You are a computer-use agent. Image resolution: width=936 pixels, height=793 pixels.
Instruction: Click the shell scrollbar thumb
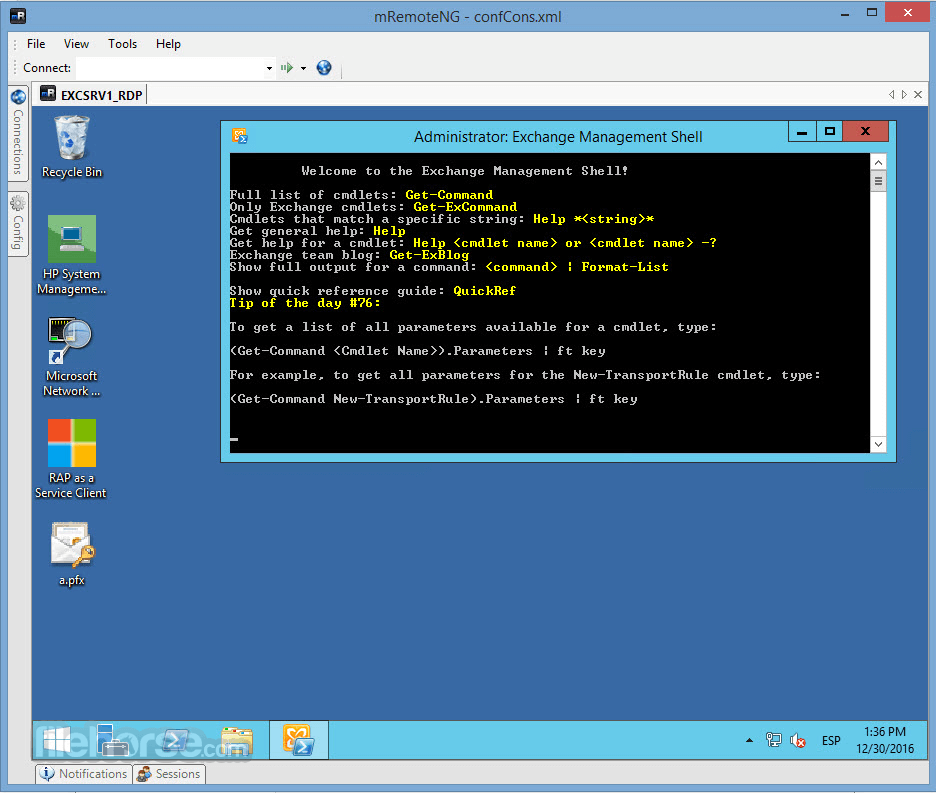[878, 181]
